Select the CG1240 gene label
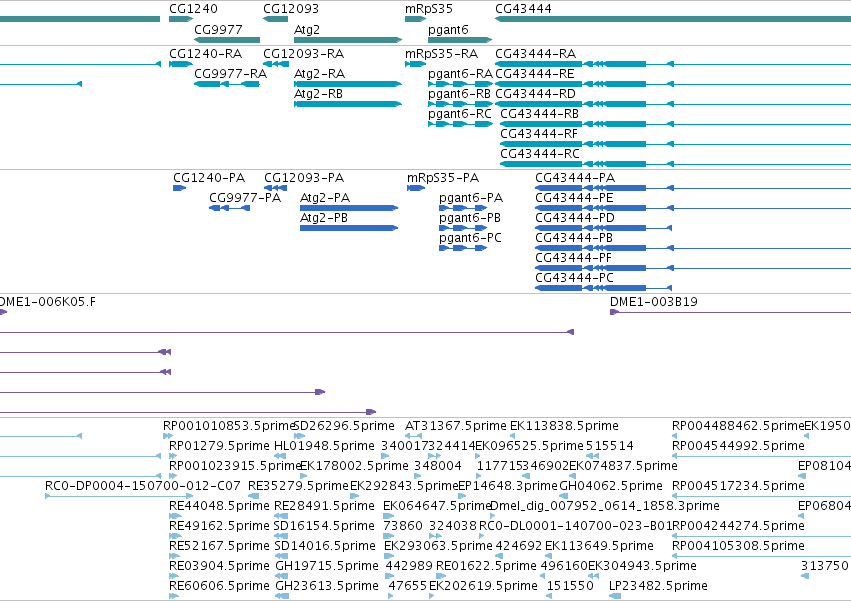Viewport: 851px width, 601px height. coord(193,9)
